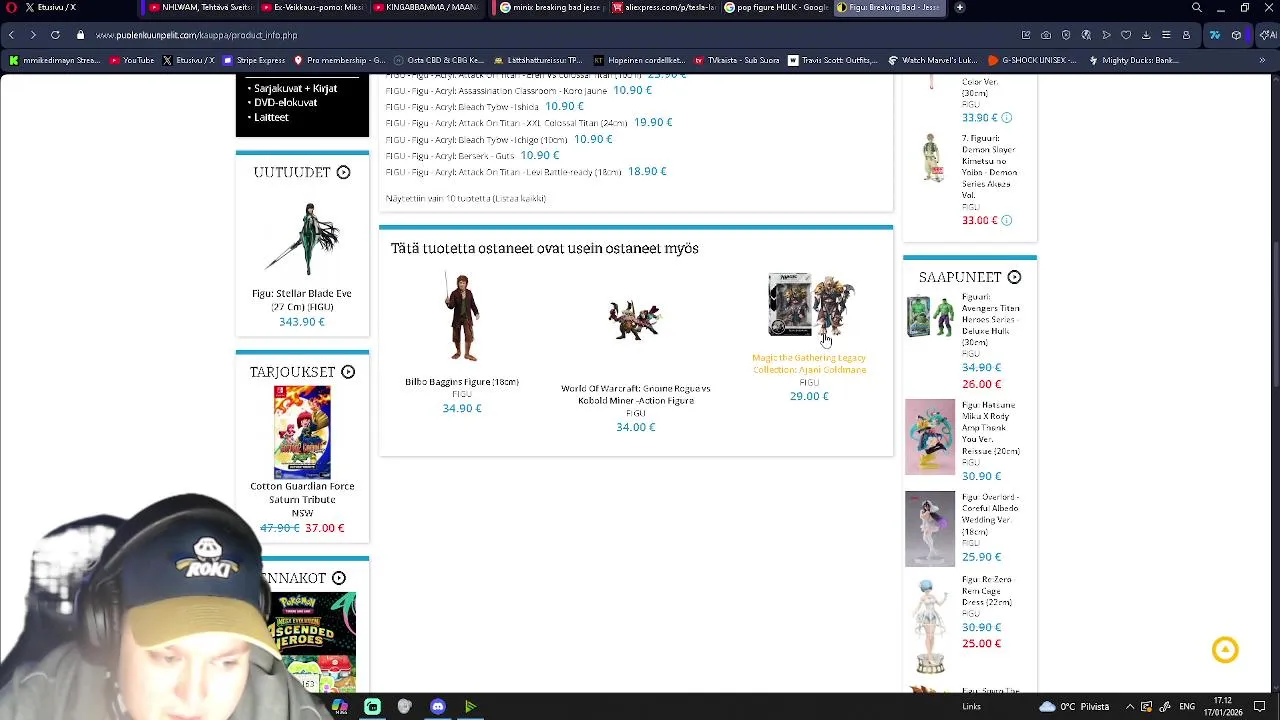Click the World of Warcraft figure image
The height and width of the screenshot is (720, 1280).
coord(635,320)
